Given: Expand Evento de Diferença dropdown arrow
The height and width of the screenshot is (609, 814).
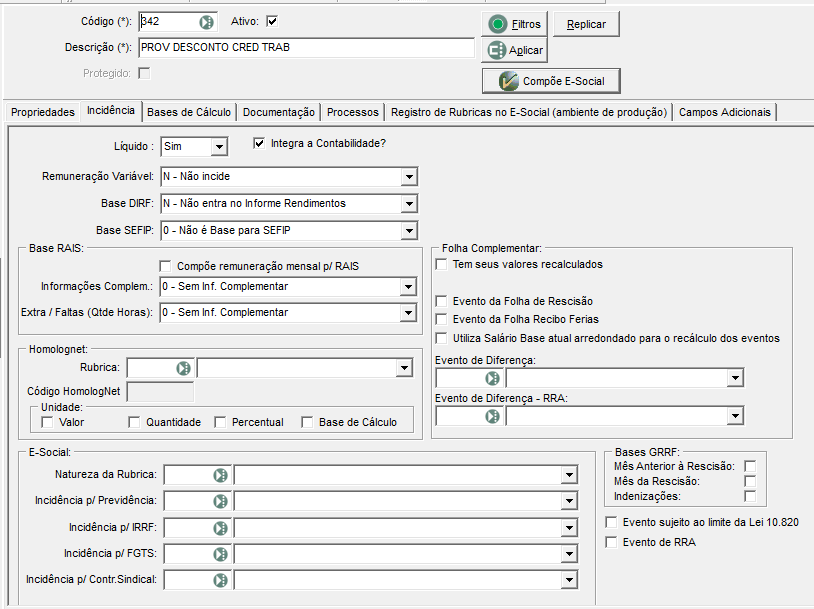Looking at the screenshot, I should tap(735, 378).
